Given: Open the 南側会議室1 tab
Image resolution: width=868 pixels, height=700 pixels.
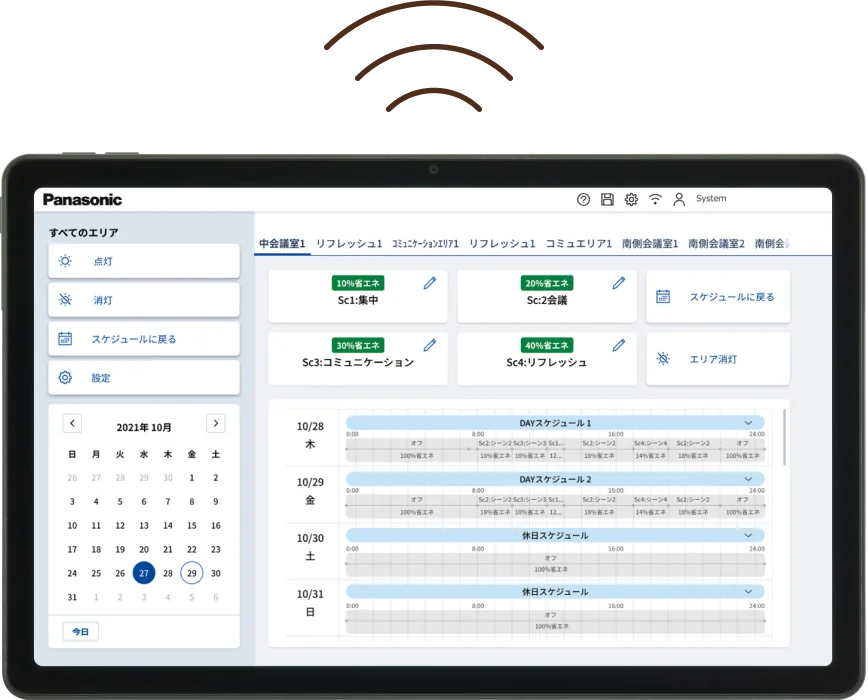Looking at the screenshot, I should pos(650,243).
